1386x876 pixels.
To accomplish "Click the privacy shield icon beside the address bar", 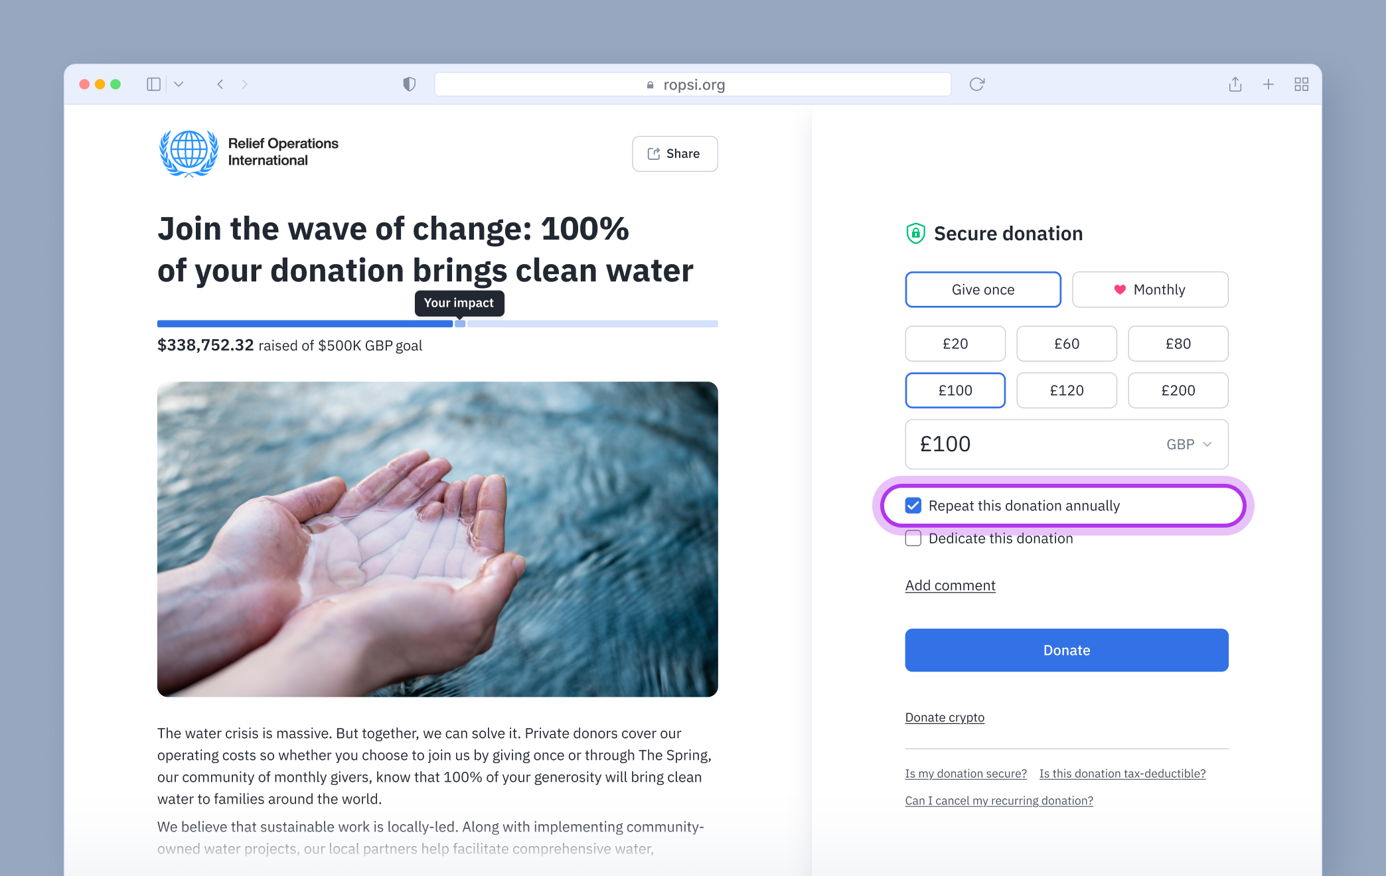I will coord(409,84).
